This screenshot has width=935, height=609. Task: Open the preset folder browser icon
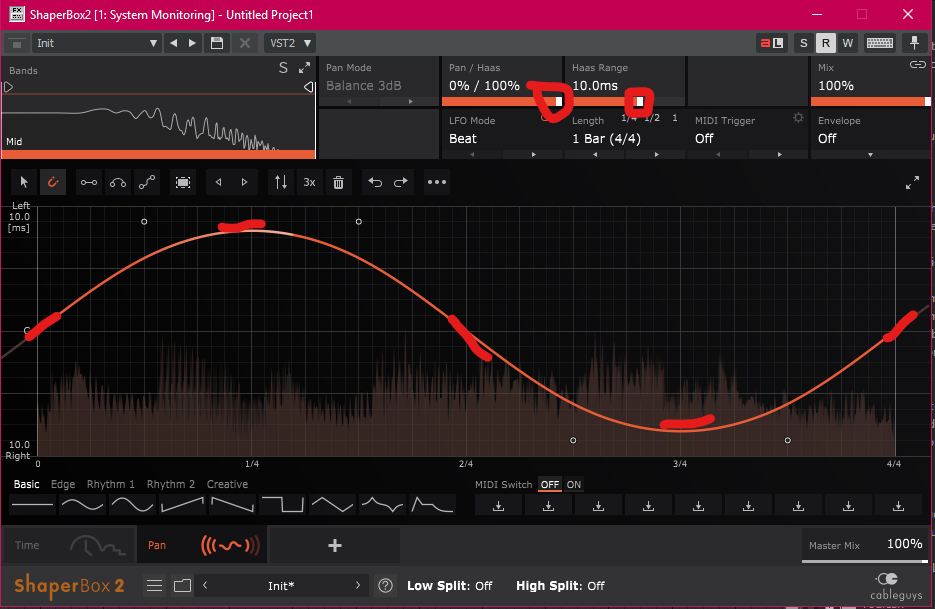[x=182, y=586]
